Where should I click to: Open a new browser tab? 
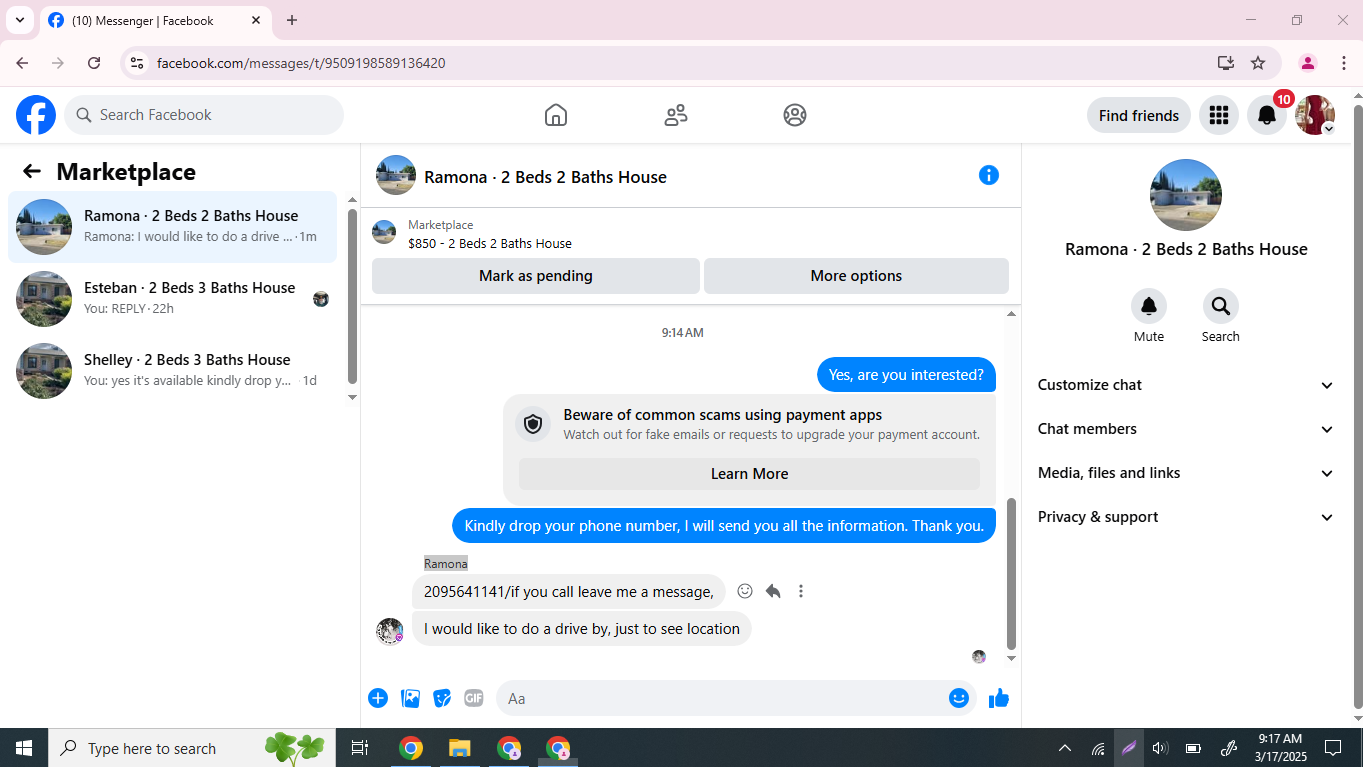292,20
